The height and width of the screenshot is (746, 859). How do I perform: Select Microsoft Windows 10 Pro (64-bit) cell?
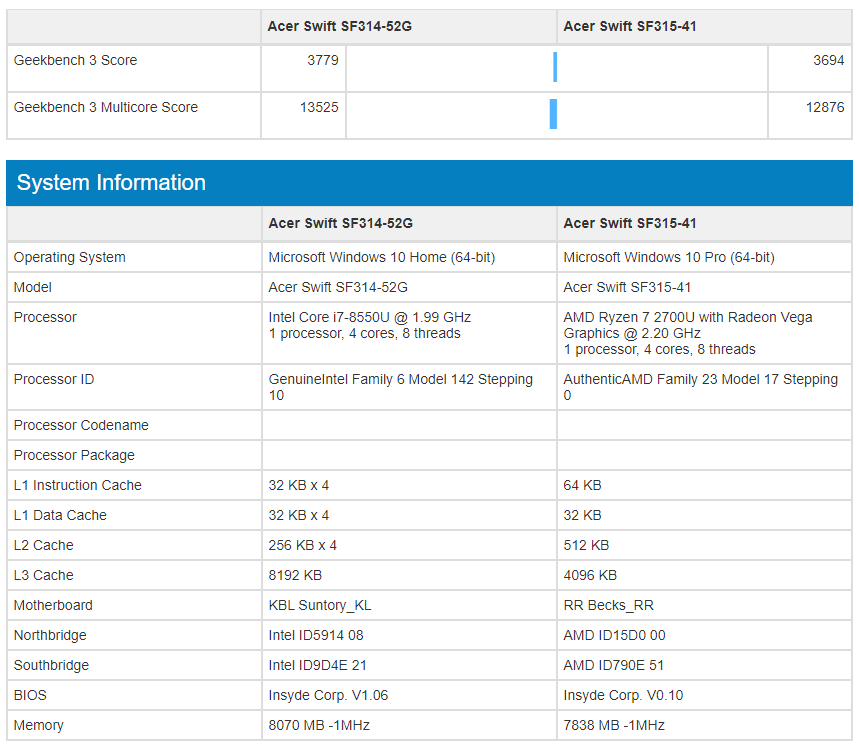[705, 257]
